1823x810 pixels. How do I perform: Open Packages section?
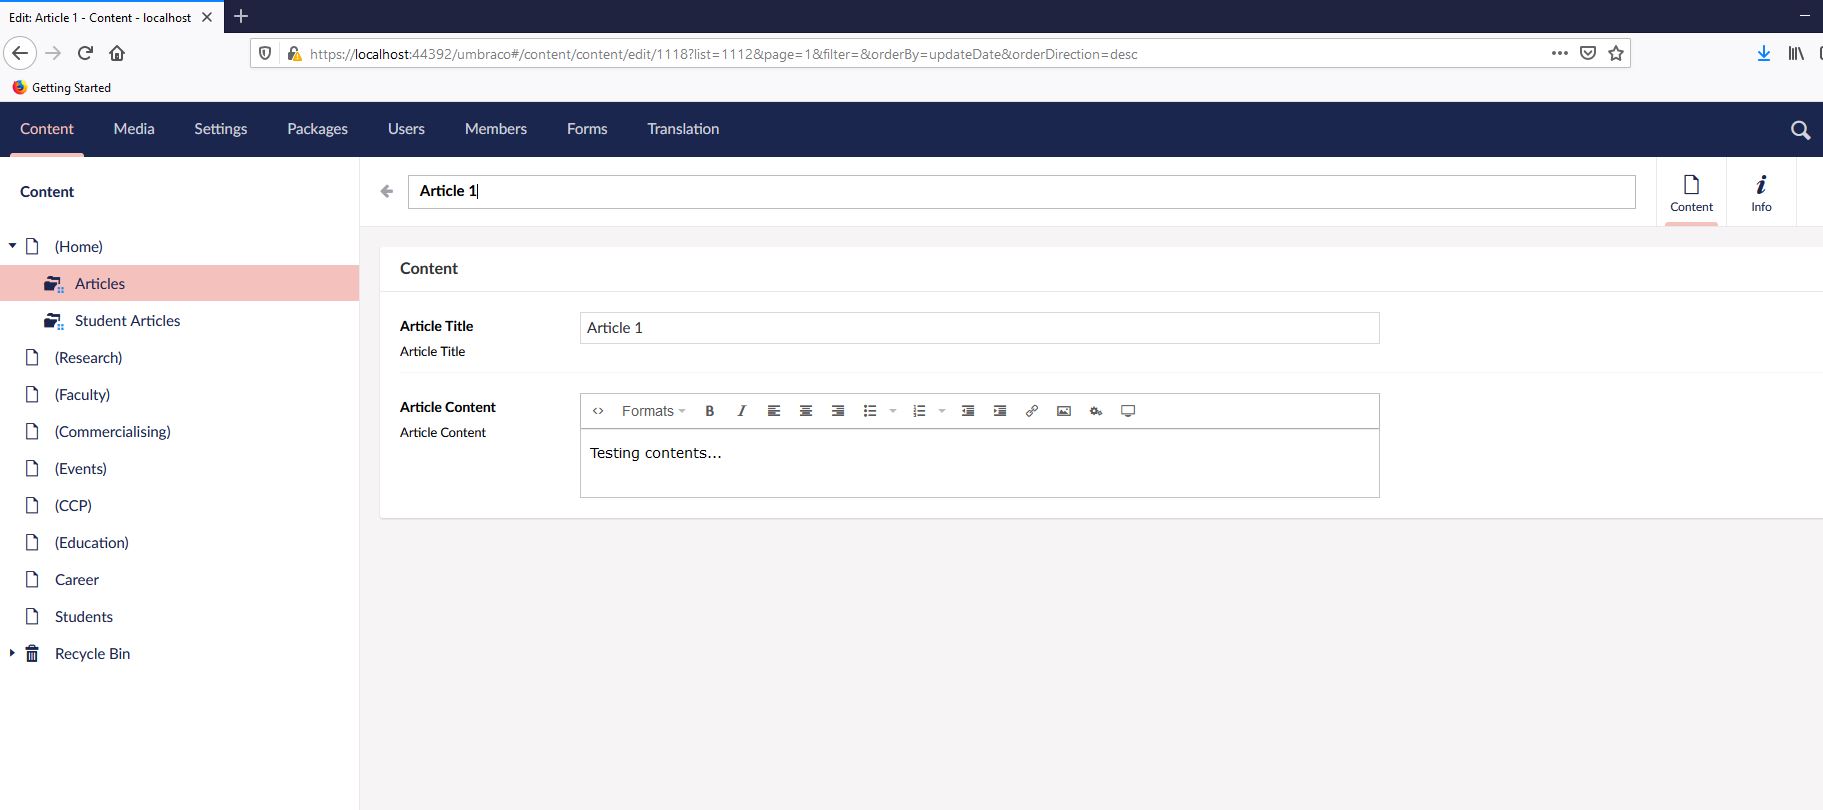tap(317, 129)
